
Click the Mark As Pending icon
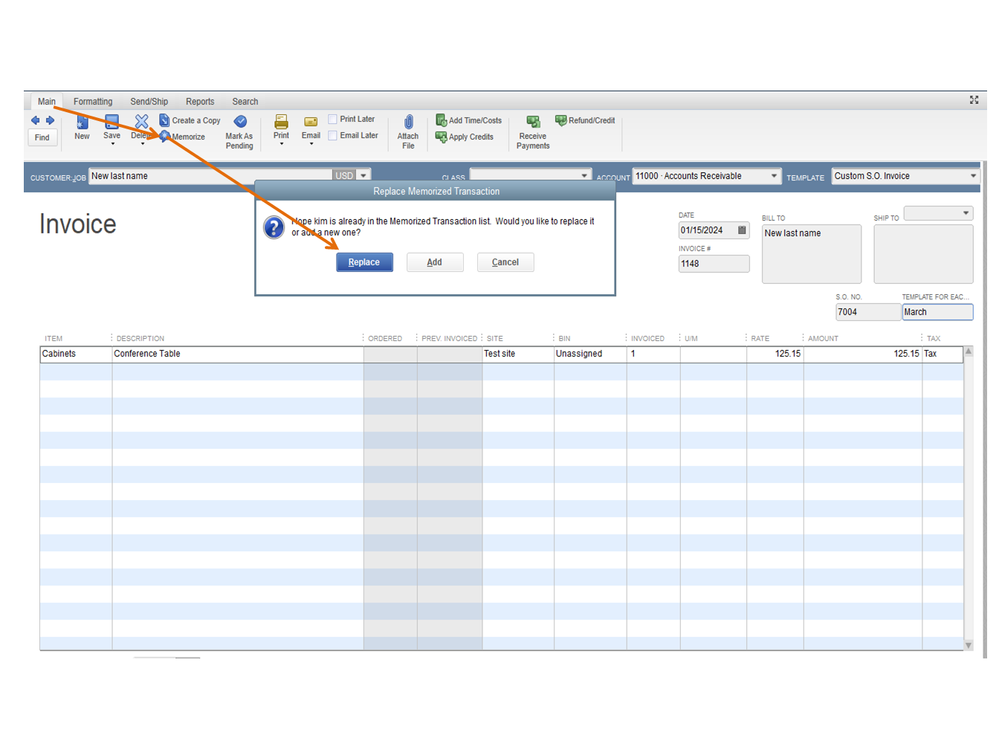(x=240, y=122)
